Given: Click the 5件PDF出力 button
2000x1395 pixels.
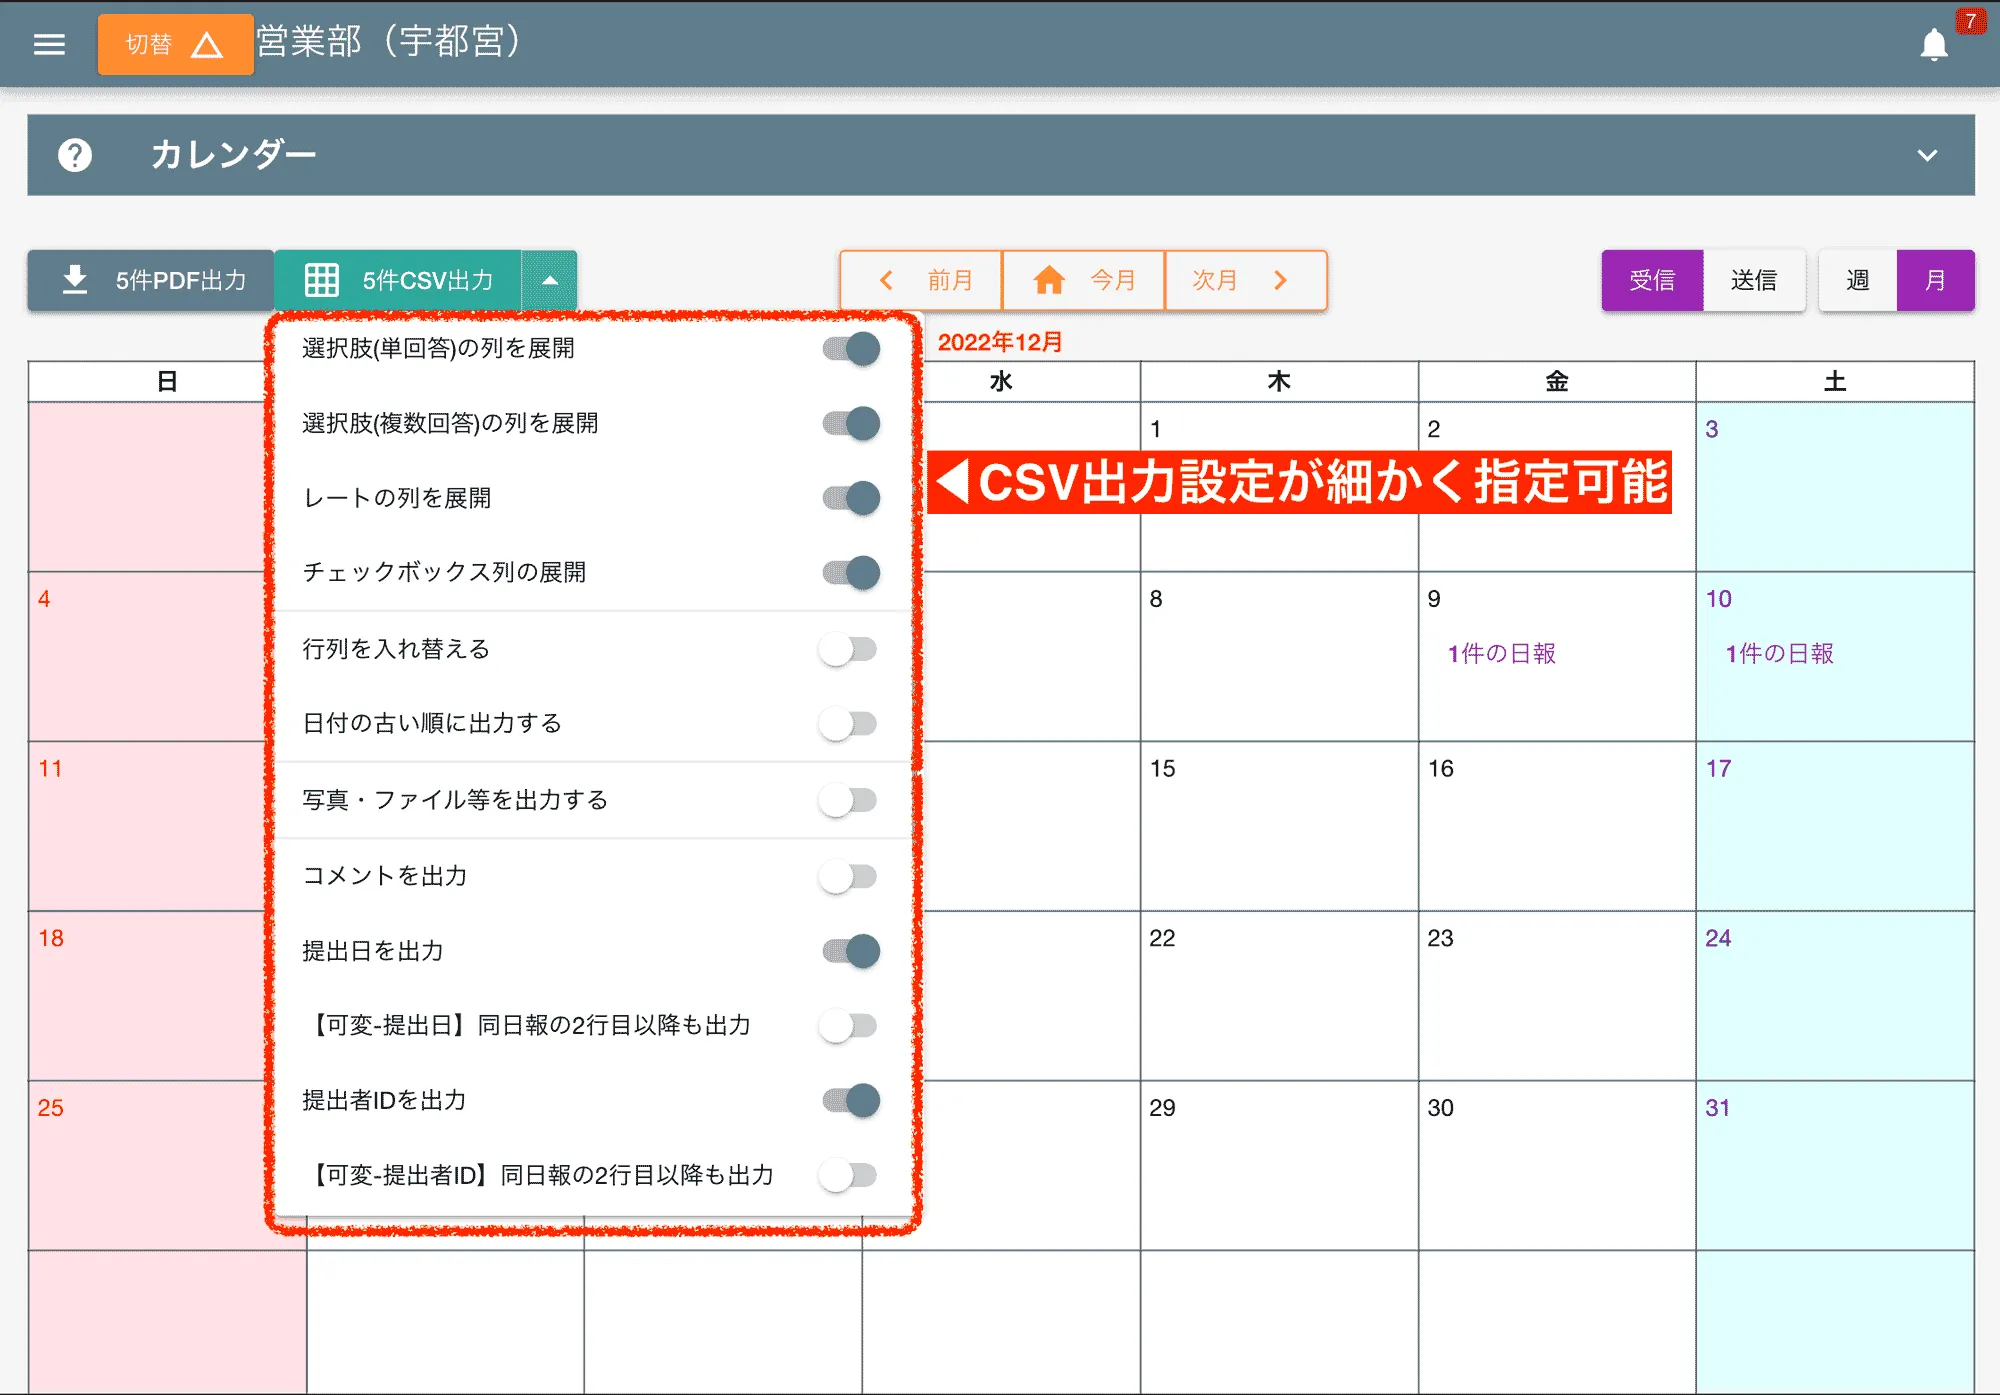Looking at the screenshot, I should click(150, 280).
